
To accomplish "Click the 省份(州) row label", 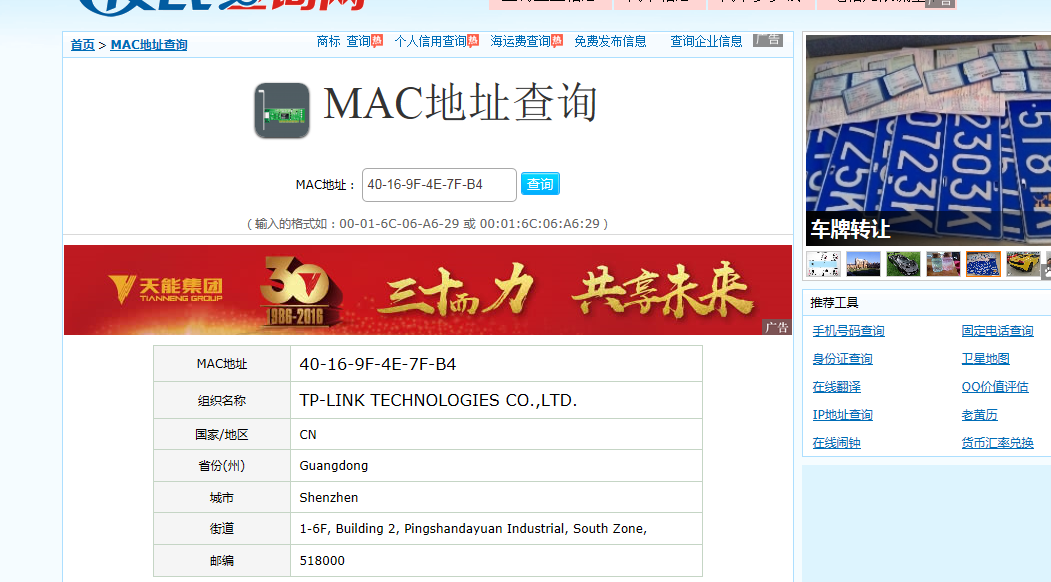I will pos(222,465).
